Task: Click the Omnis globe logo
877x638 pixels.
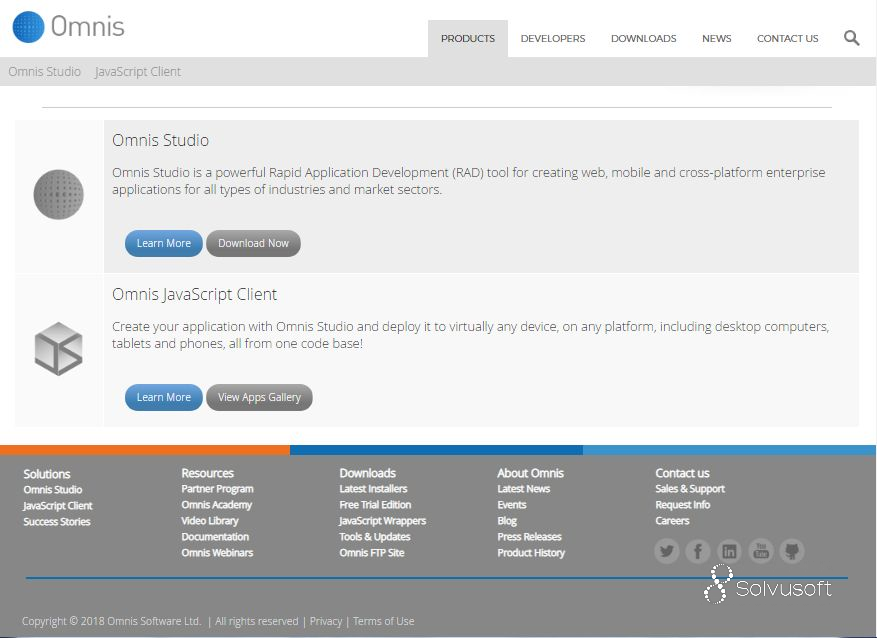Action: point(28,26)
